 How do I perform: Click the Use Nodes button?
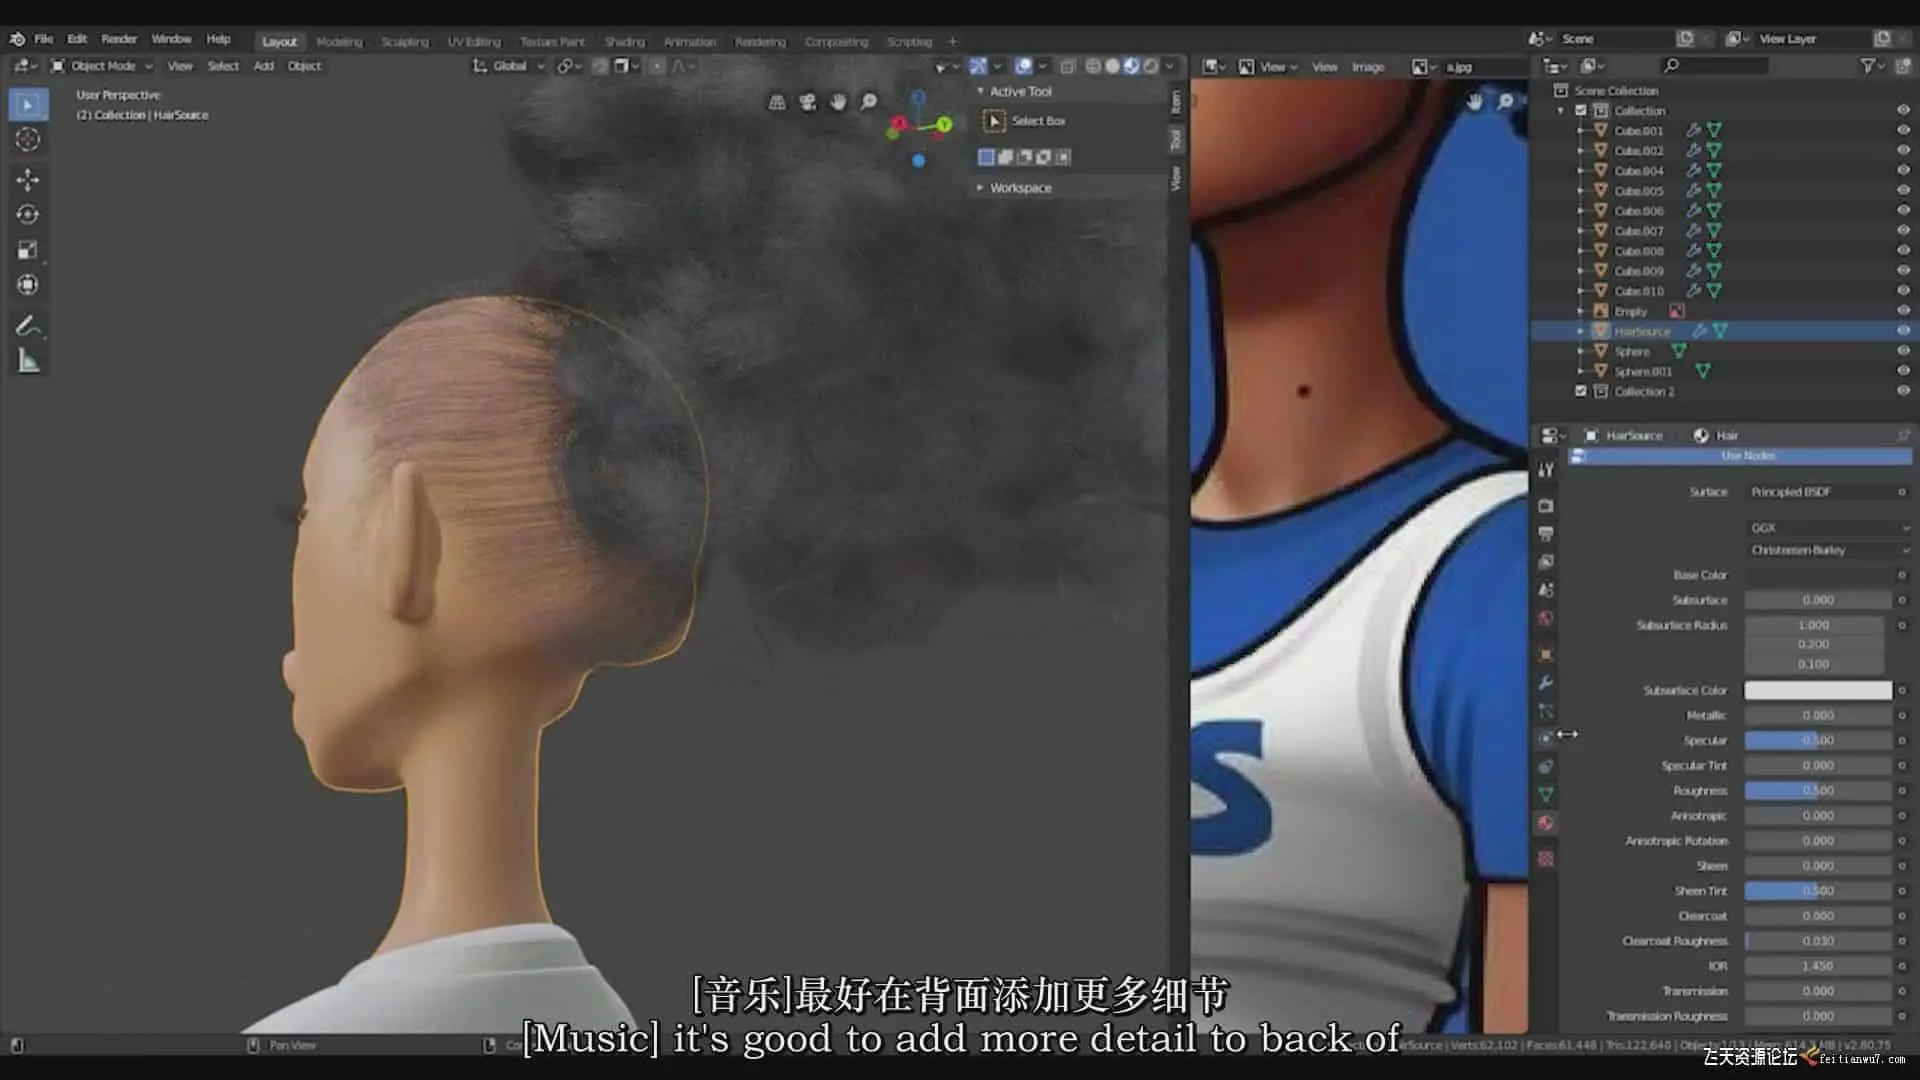click(1746, 456)
